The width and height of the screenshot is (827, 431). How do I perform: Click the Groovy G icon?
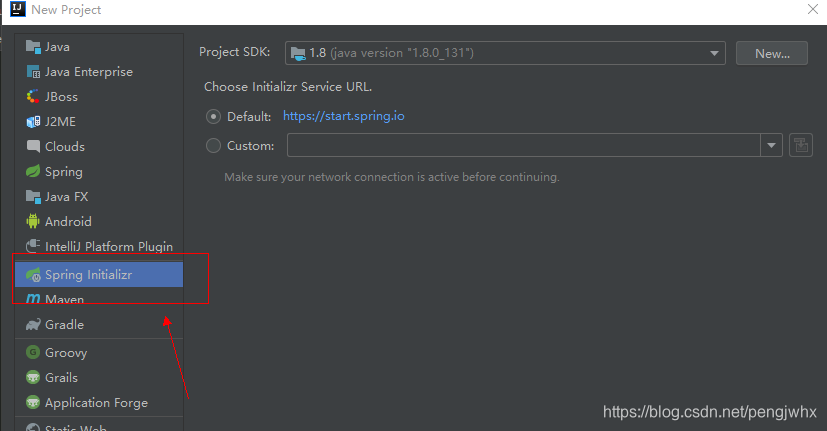[x=33, y=352]
